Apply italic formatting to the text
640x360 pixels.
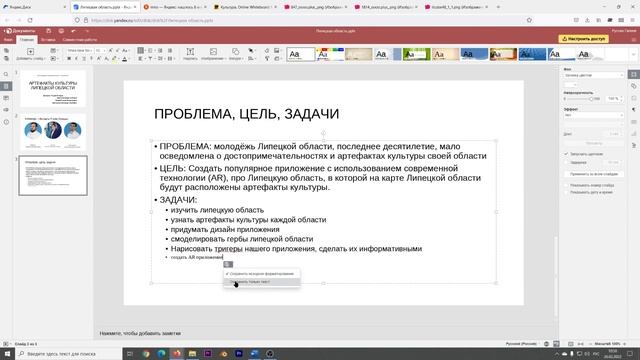(76, 59)
